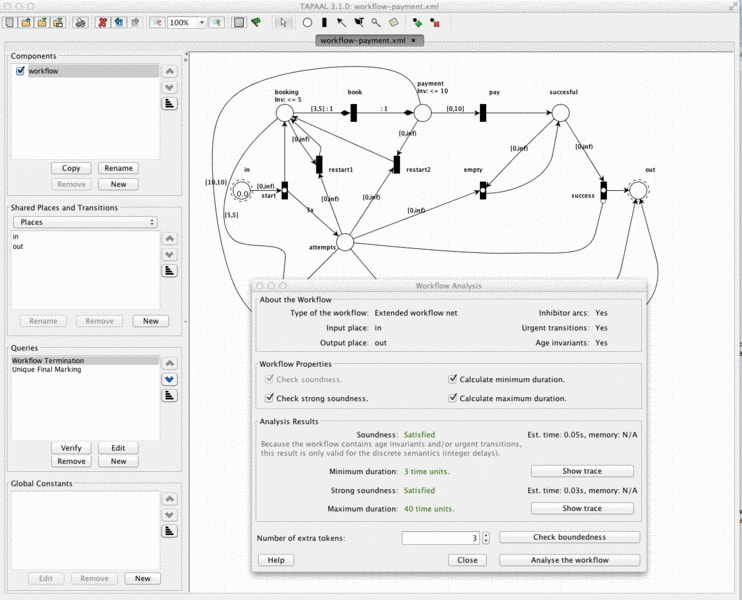Click the add token green icon
742x600 pixels.
click(417, 22)
